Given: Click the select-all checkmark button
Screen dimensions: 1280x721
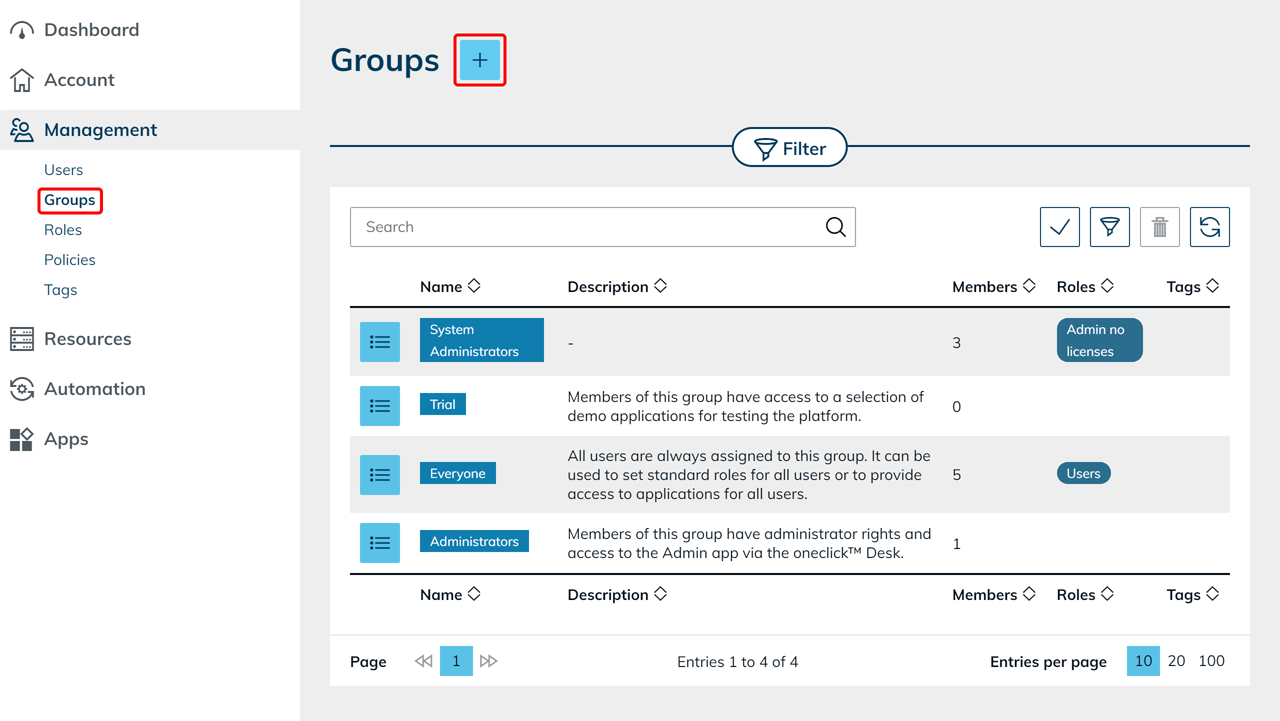Looking at the screenshot, I should pos(1060,227).
